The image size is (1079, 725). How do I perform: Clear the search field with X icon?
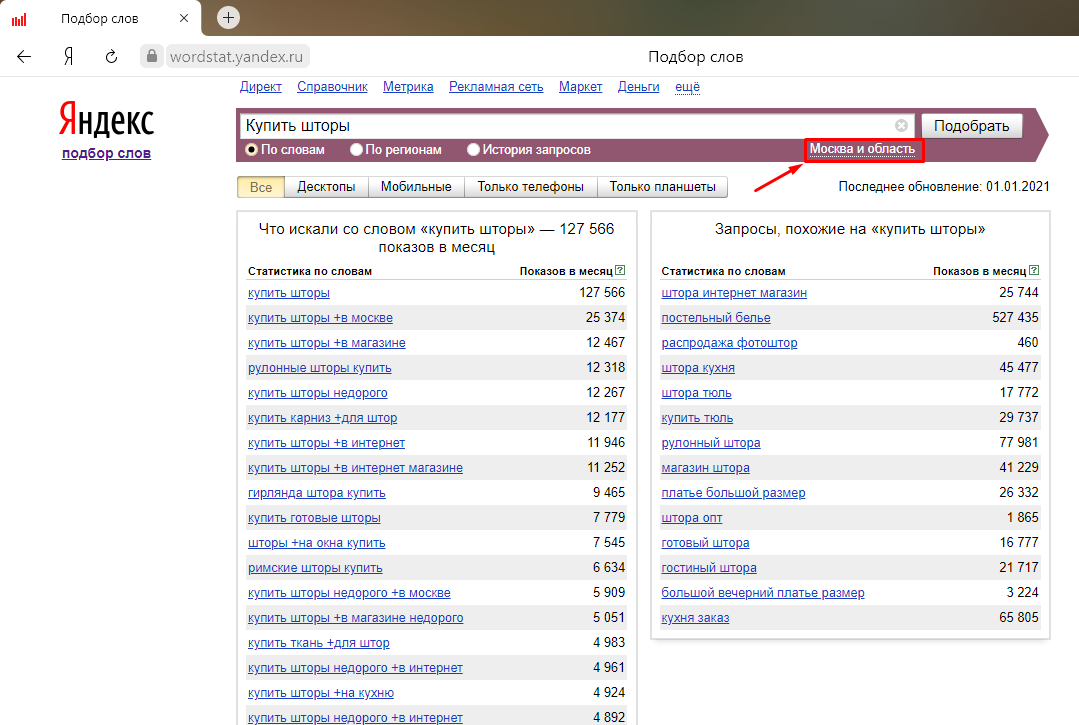click(x=901, y=125)
